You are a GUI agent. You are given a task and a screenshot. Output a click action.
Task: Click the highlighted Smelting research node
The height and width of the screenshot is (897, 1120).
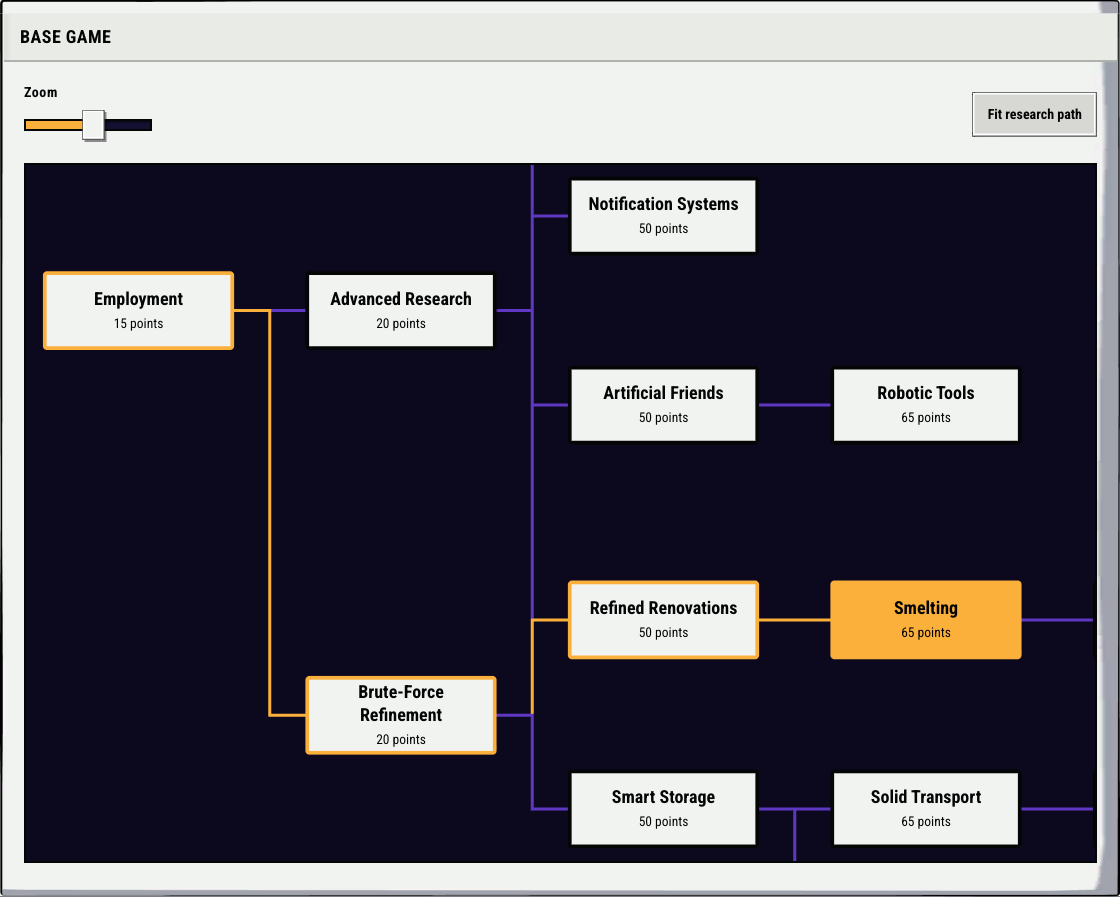[x=926, y=620]
